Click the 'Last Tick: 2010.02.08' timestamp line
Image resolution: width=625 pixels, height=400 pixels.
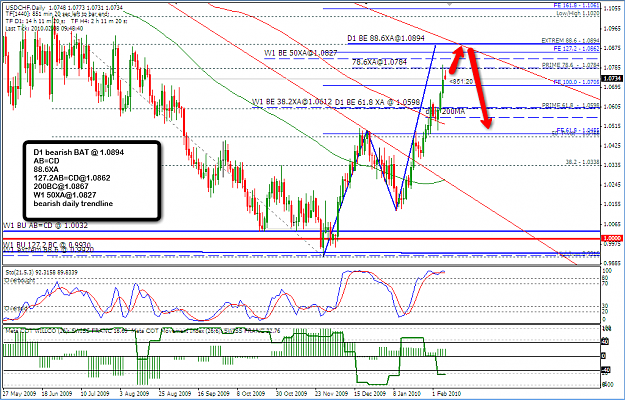pyautogui.click(x=44, y=28)
